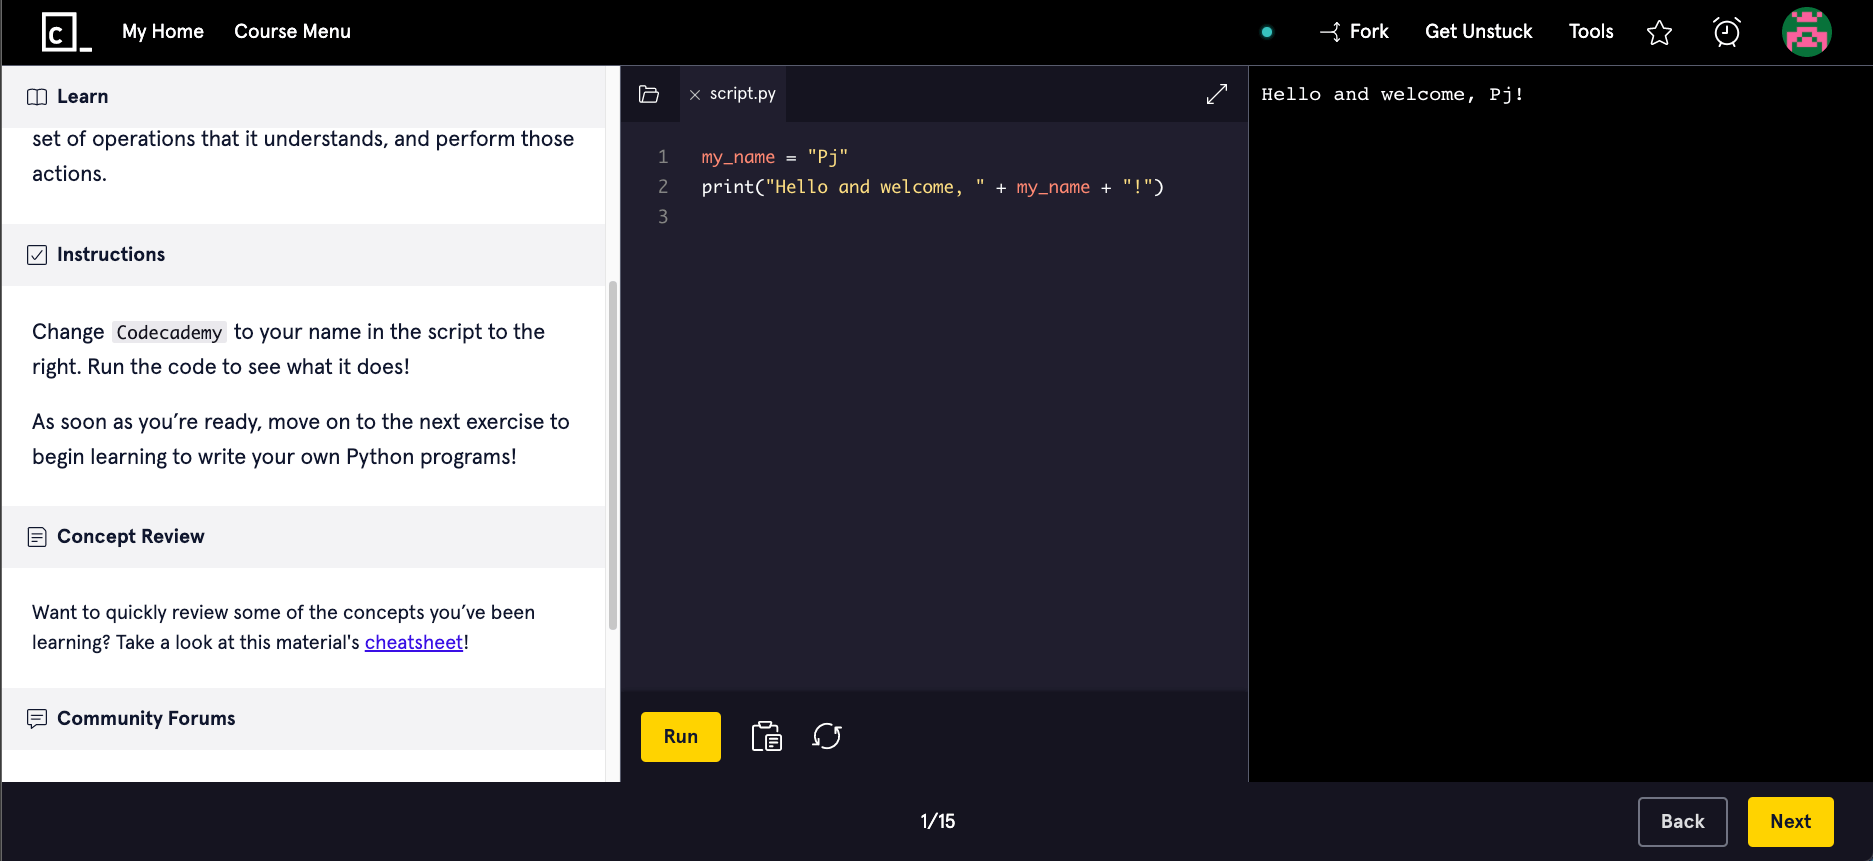Reset the workspace with refresh icon
Viewport: 1873px width, 861px height.
click(x=827, y=737)
